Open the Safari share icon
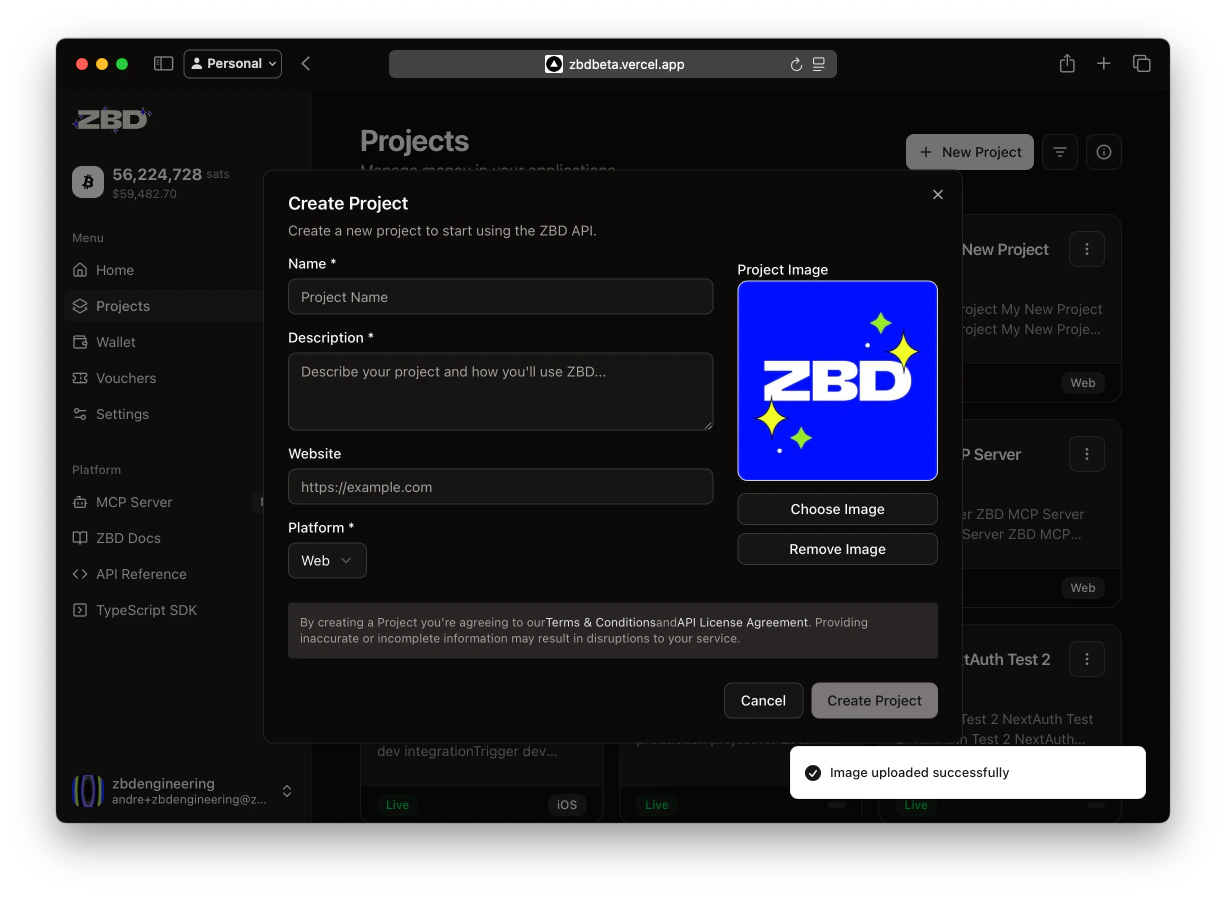 coord(1067,63)
